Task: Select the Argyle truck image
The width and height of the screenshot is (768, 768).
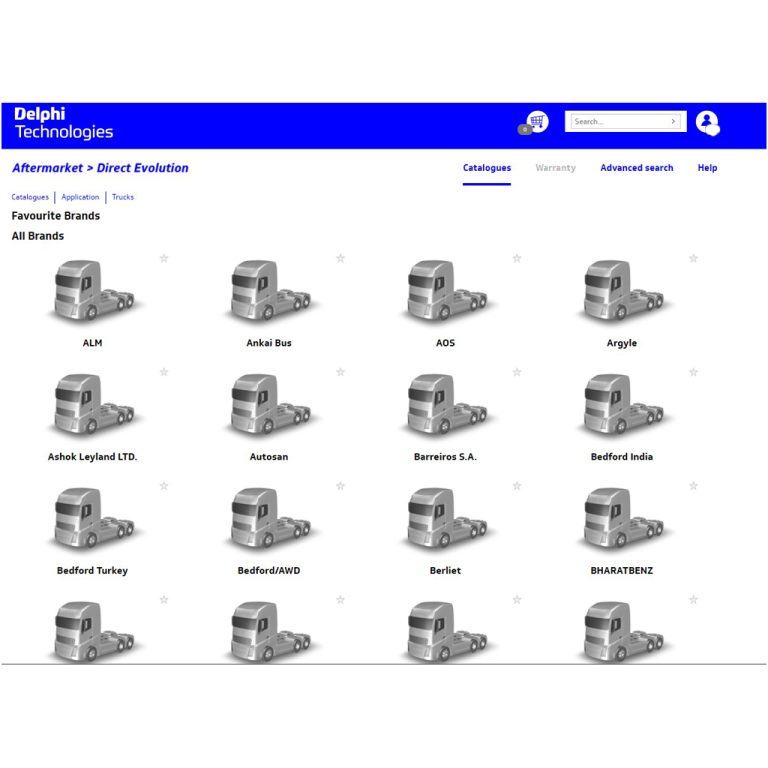Action: pos(623,290)
